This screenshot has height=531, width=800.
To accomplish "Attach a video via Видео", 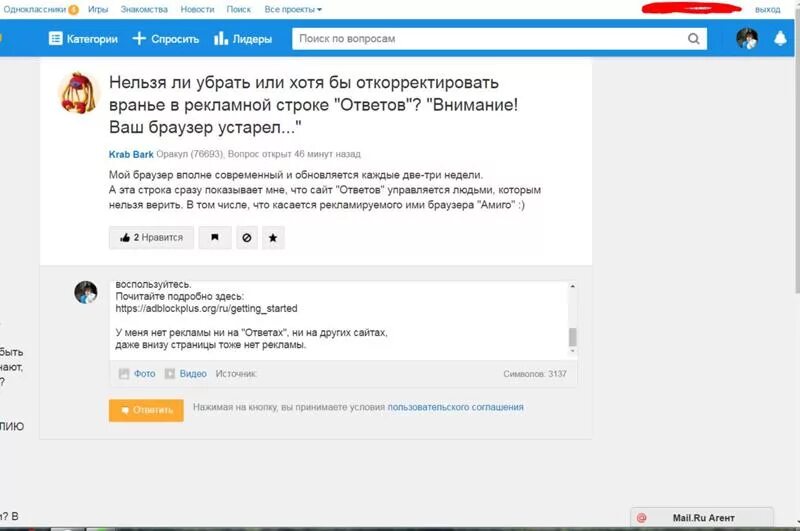I will click(x=186, y=374).
